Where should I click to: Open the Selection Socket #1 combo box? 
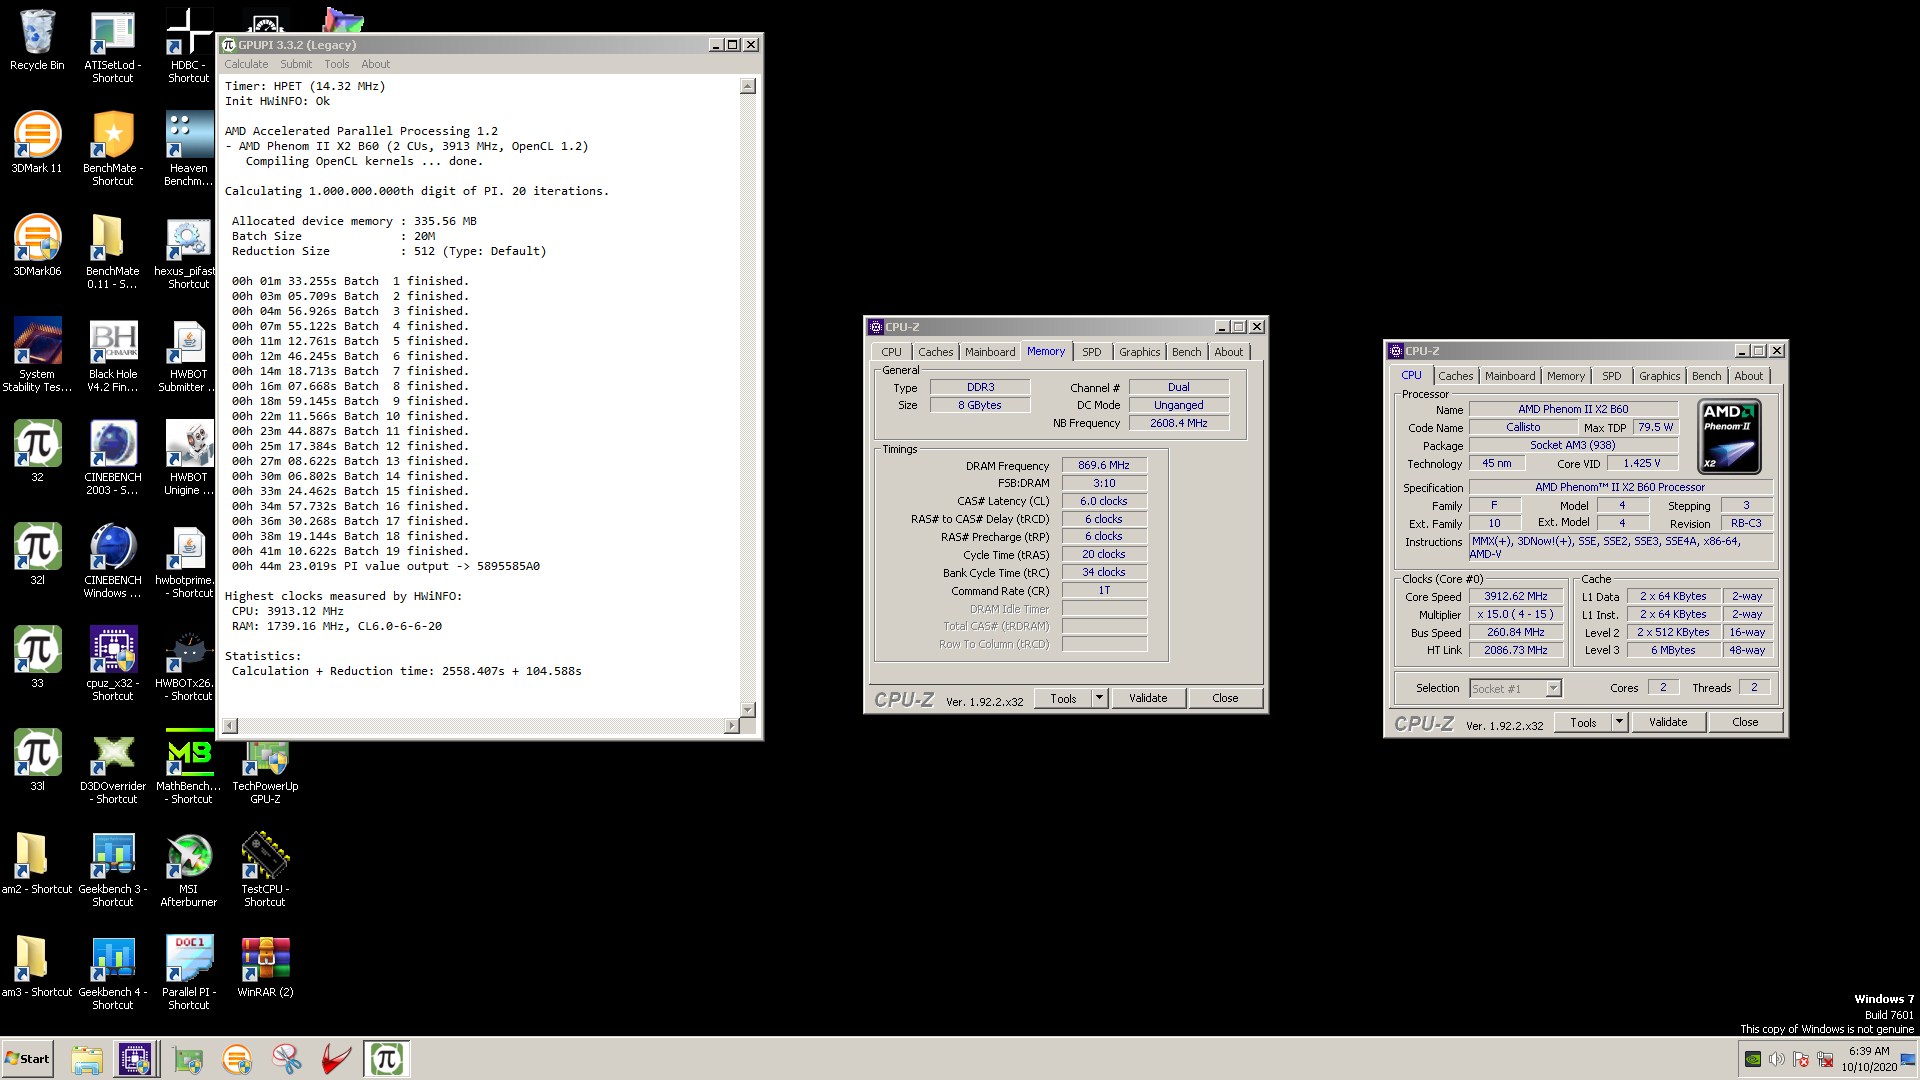point(1515,688)
